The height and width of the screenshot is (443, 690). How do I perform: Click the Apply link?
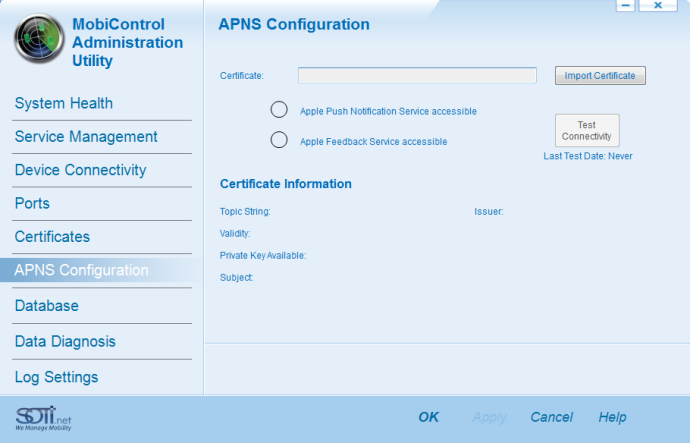tap(490, 417)
